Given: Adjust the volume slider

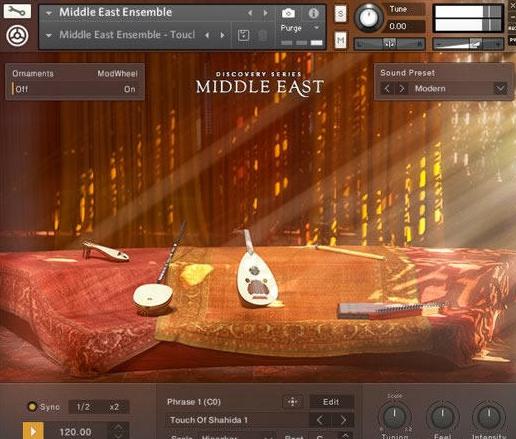Looking at the screenshot, I should (468, 44).
